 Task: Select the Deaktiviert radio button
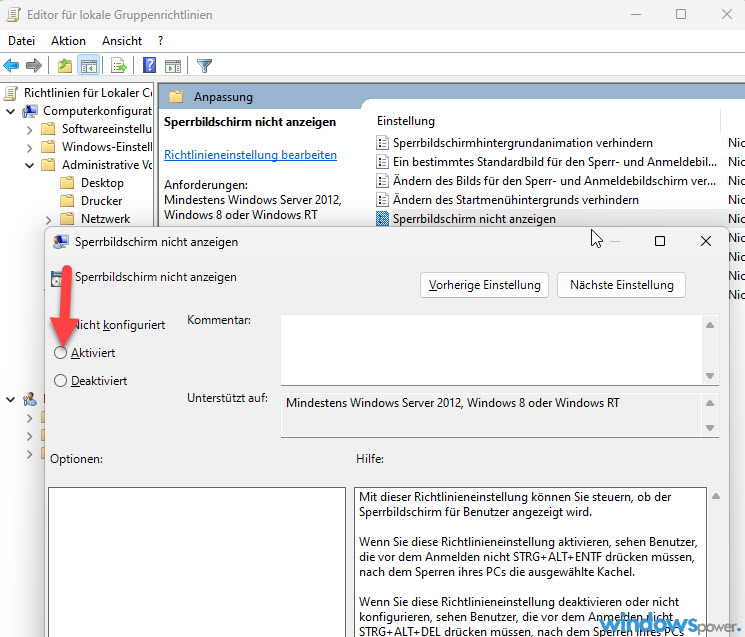click(60, 380)
